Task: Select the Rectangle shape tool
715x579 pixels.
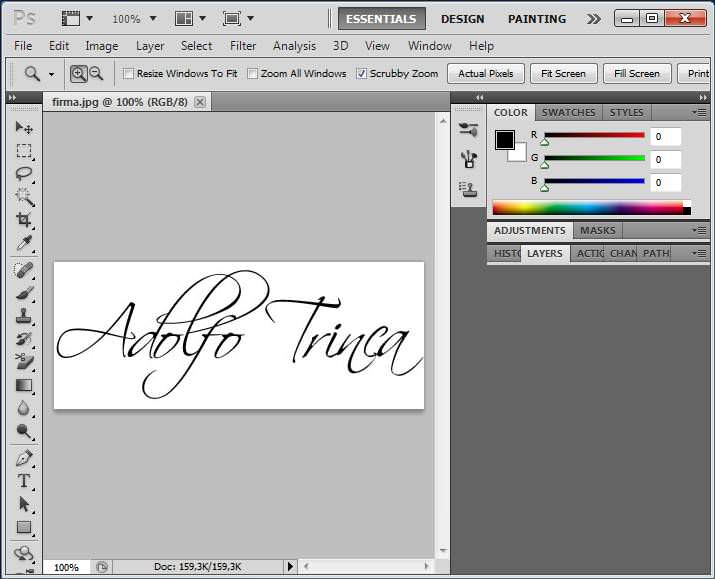Action: click(24, 528)
